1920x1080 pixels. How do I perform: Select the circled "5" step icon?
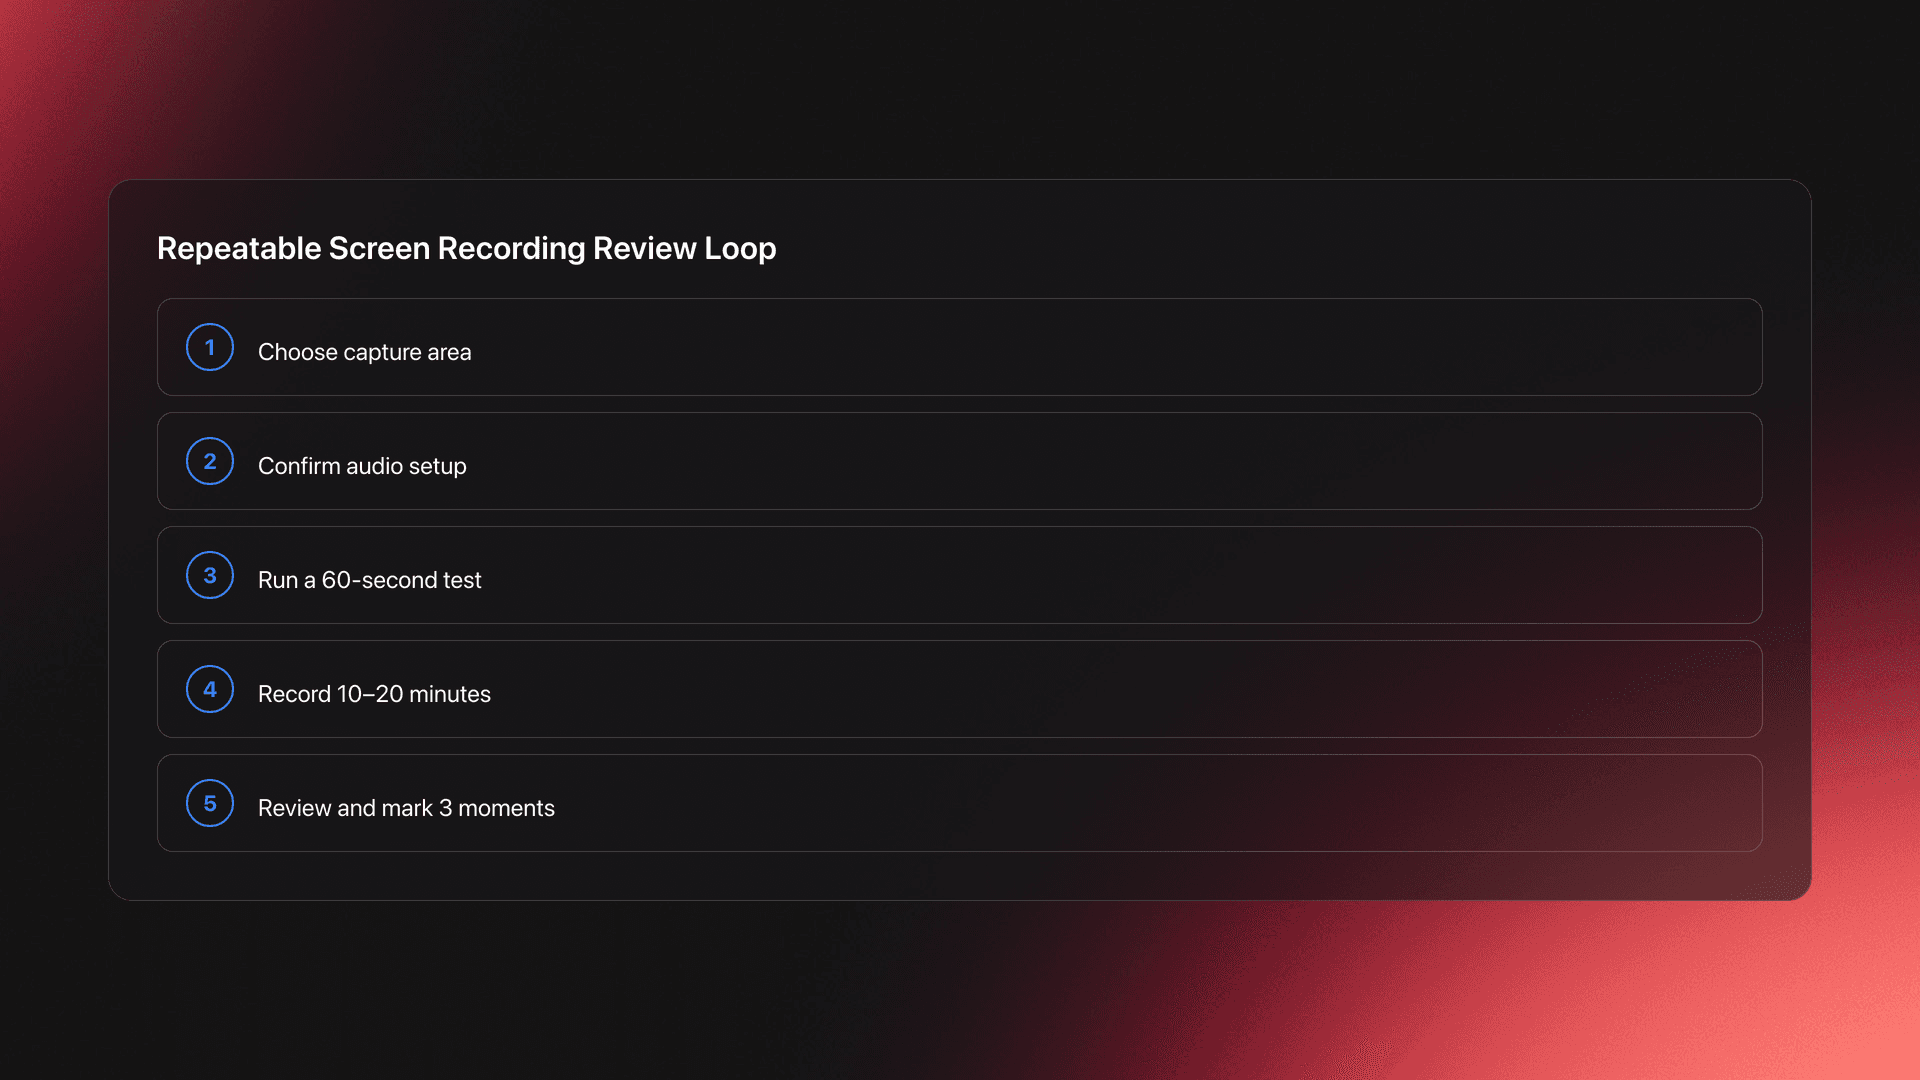[x=209, y=803]
